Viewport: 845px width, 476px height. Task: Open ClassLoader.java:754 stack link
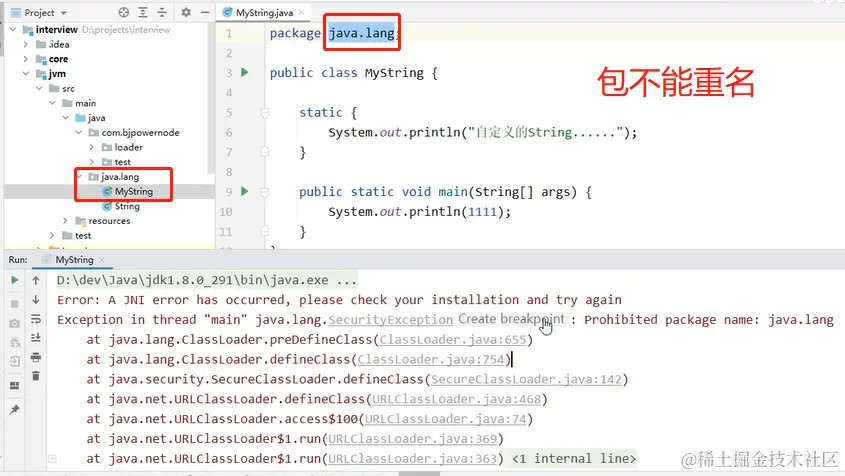click(x=431, y=360)
